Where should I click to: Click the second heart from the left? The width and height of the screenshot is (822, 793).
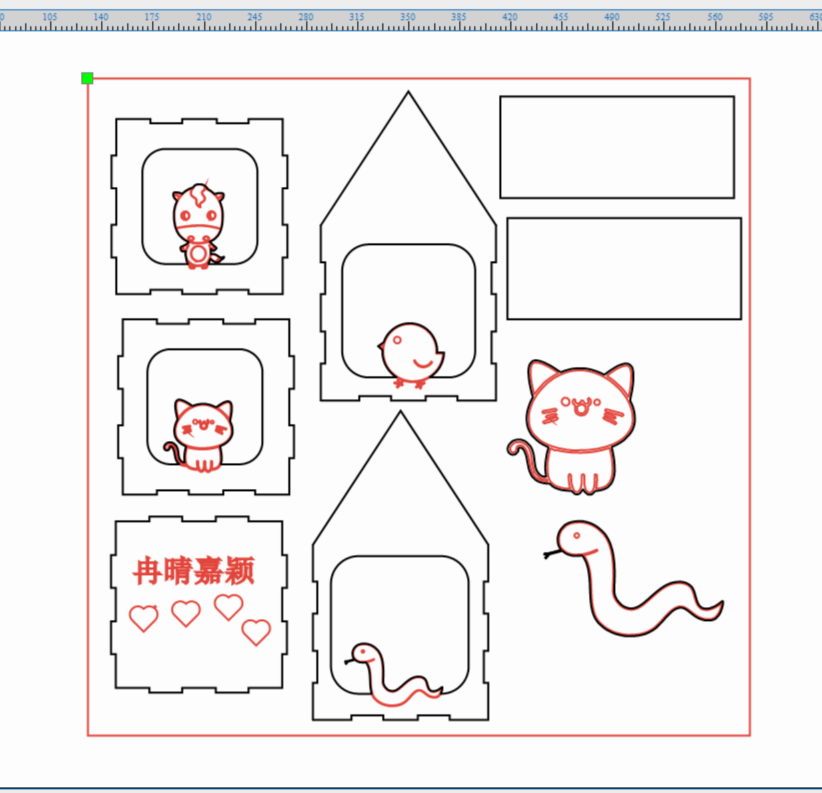click(x=186, y=613)
